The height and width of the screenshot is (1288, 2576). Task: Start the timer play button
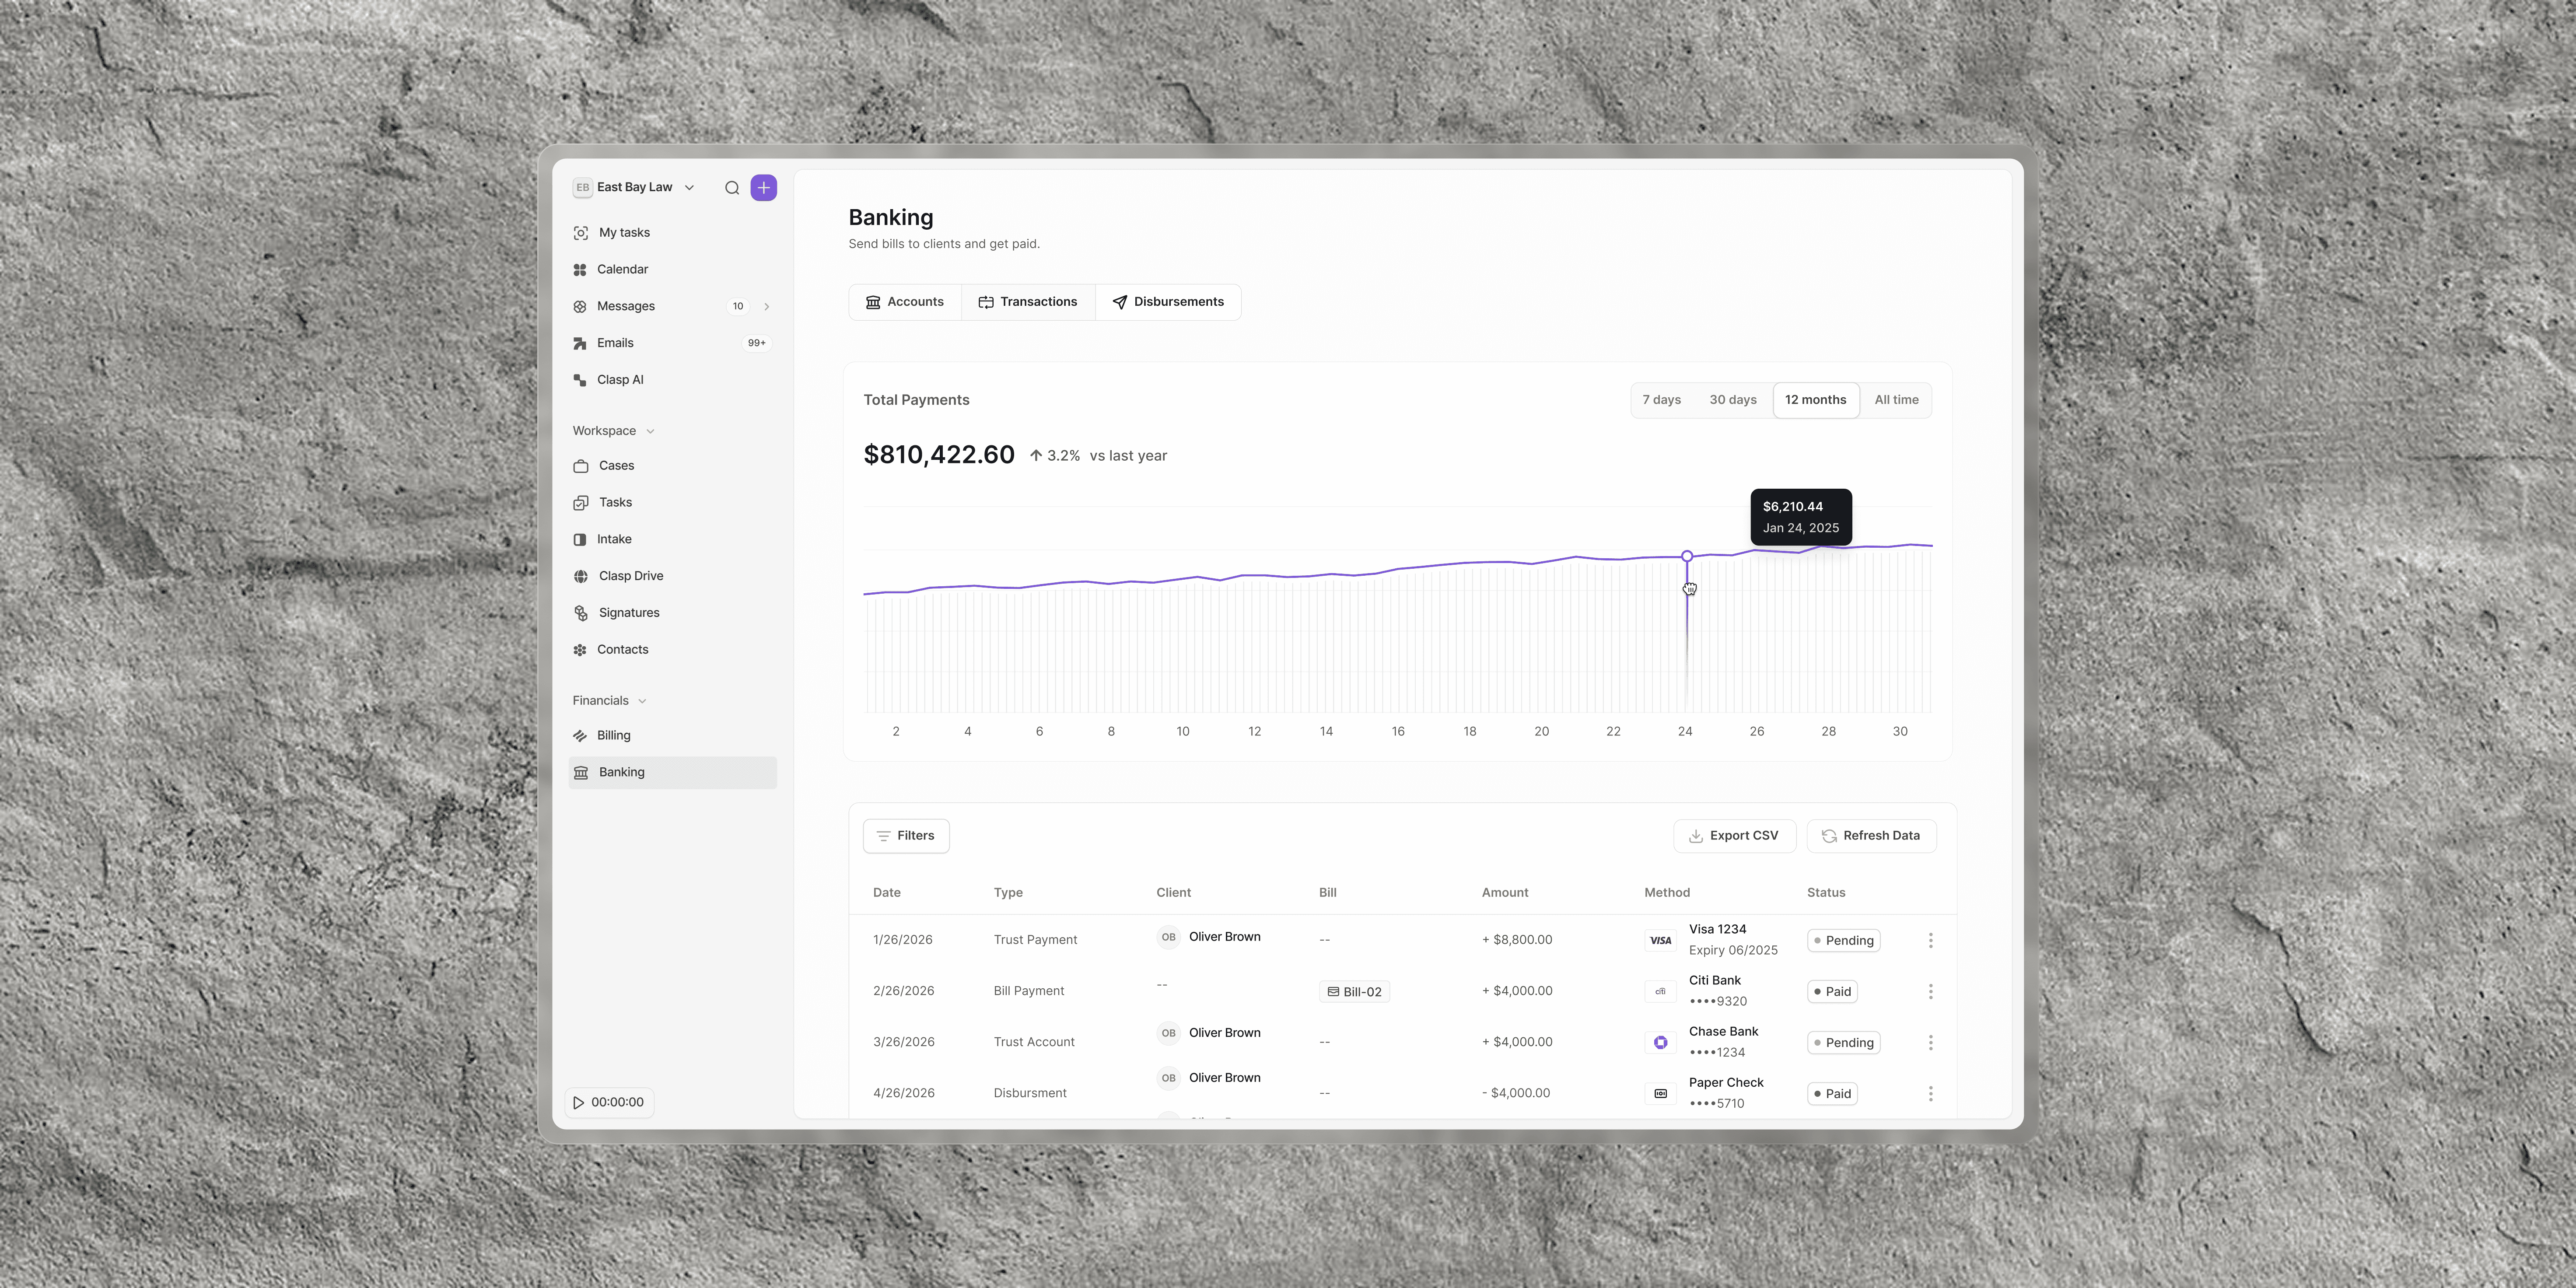pyautogui.click(x=579, y=1103)
